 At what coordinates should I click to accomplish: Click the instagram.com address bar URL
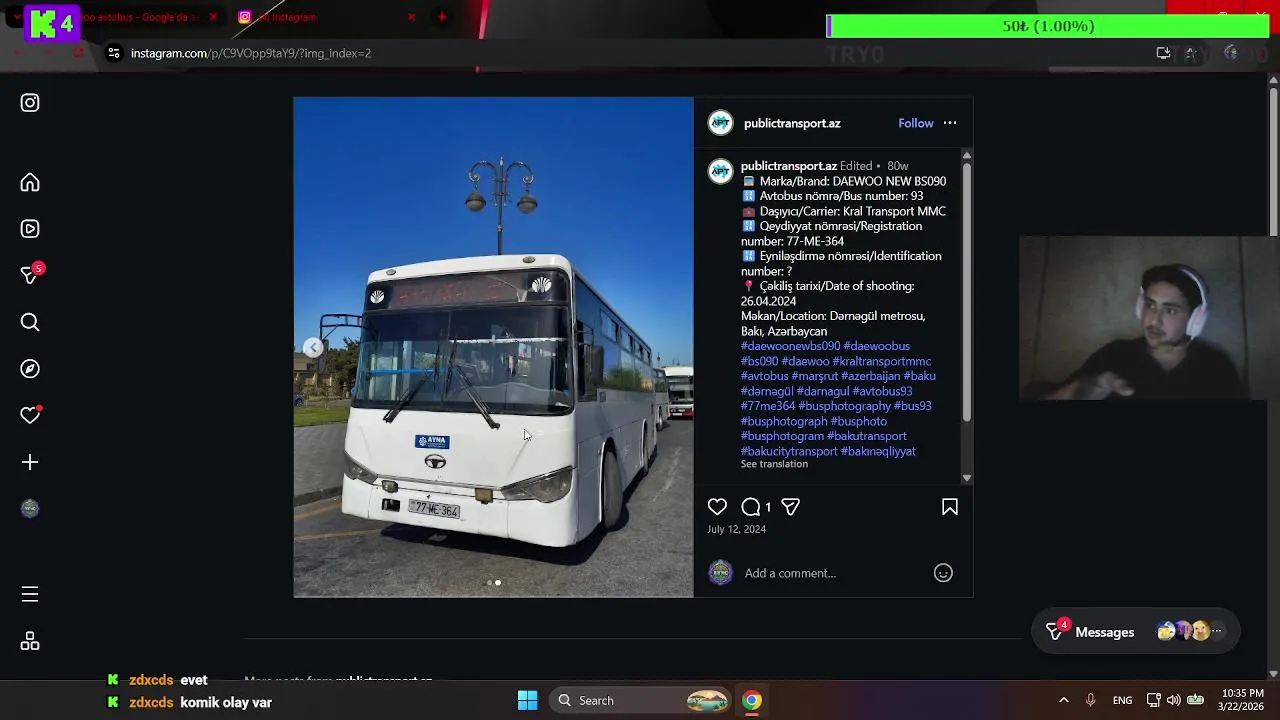[251, 53]
